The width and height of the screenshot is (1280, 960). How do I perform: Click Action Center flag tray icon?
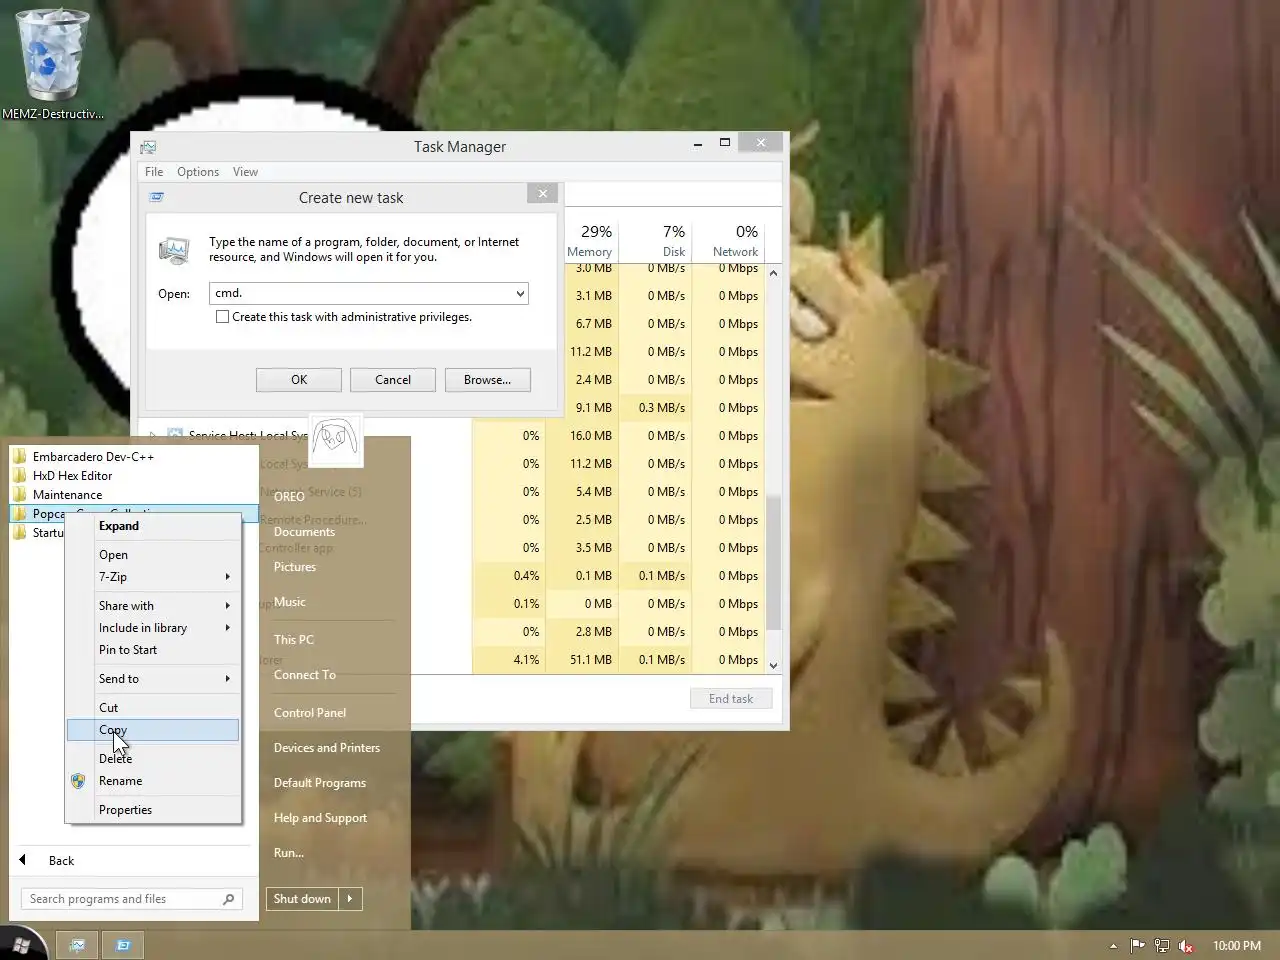pyautogui.click(x=1137, y=946)
